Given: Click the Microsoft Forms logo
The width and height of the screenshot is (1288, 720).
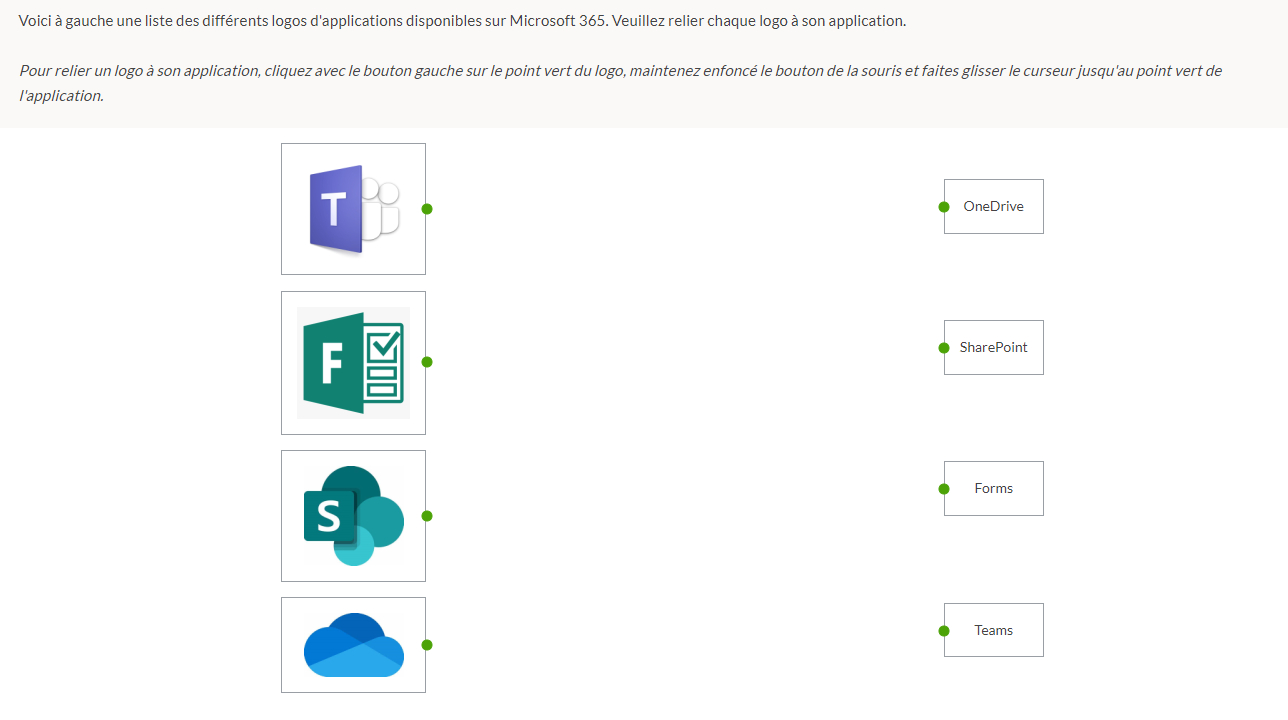Looking at the screenshot, I should (353, 363).
